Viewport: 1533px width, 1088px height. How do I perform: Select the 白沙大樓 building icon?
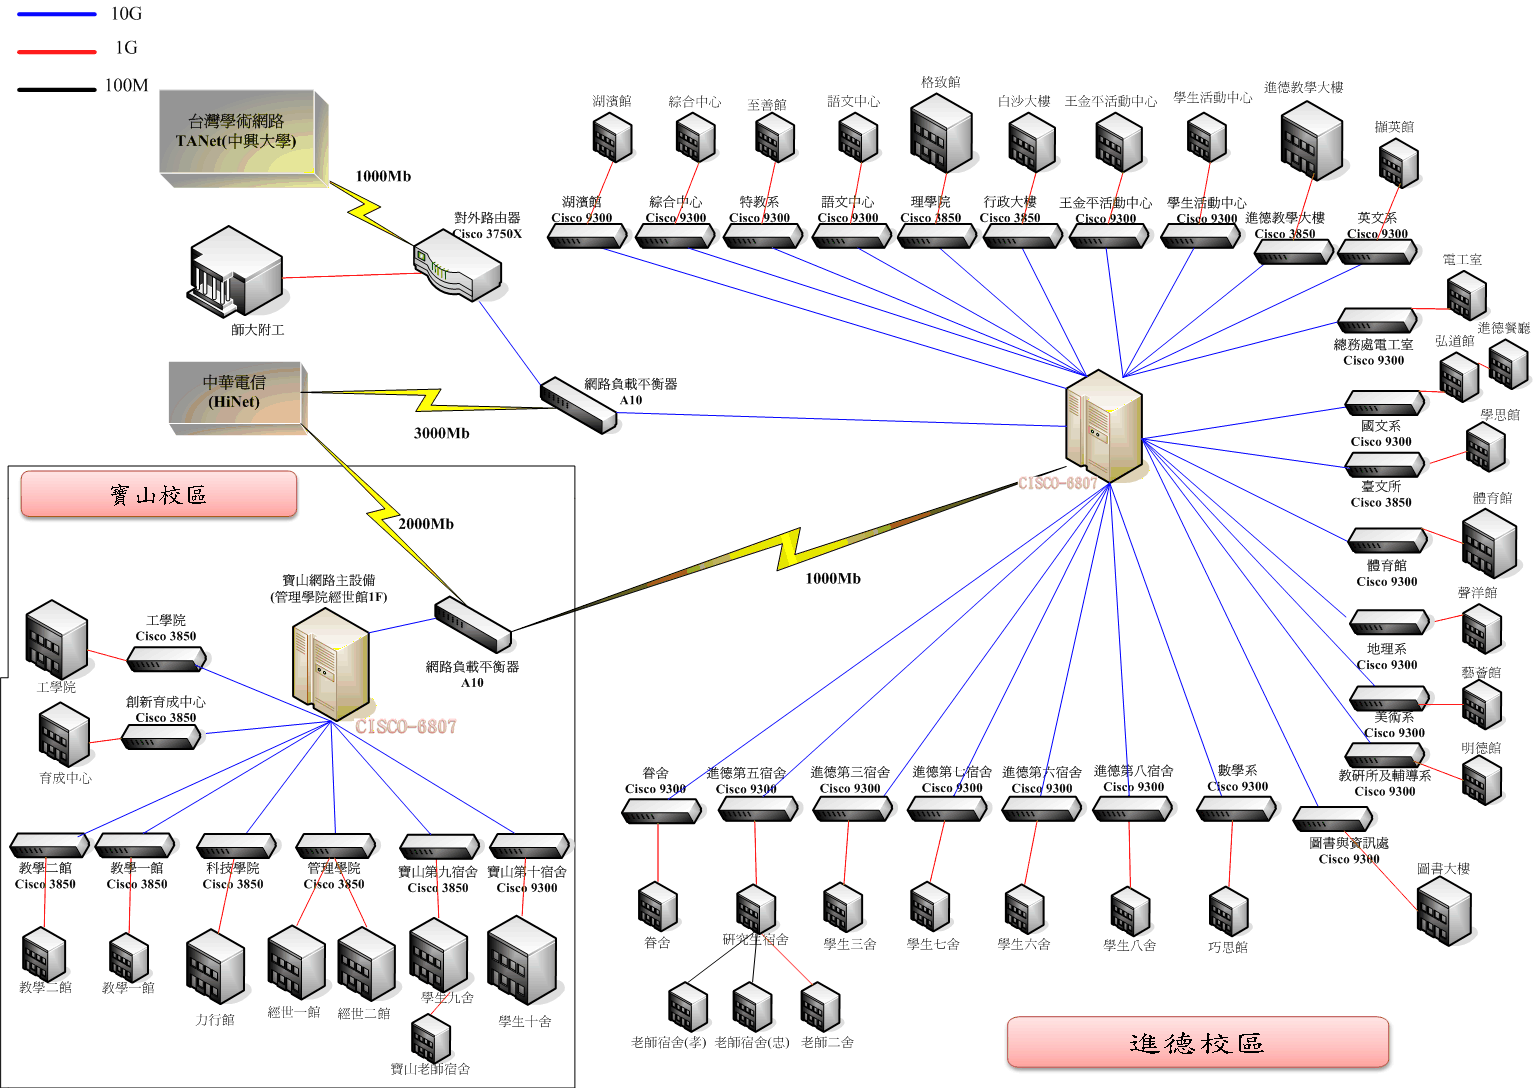(1032, 143)
